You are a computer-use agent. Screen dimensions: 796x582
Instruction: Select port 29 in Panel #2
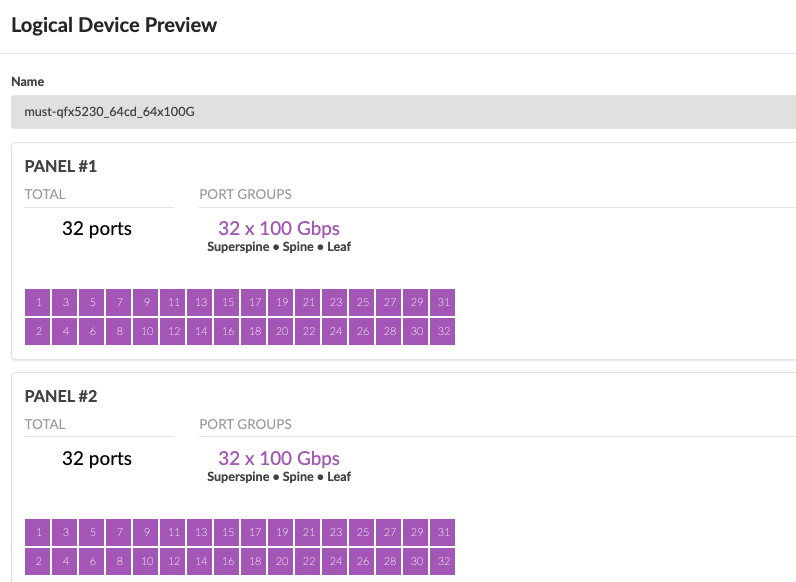click(416, 533)
